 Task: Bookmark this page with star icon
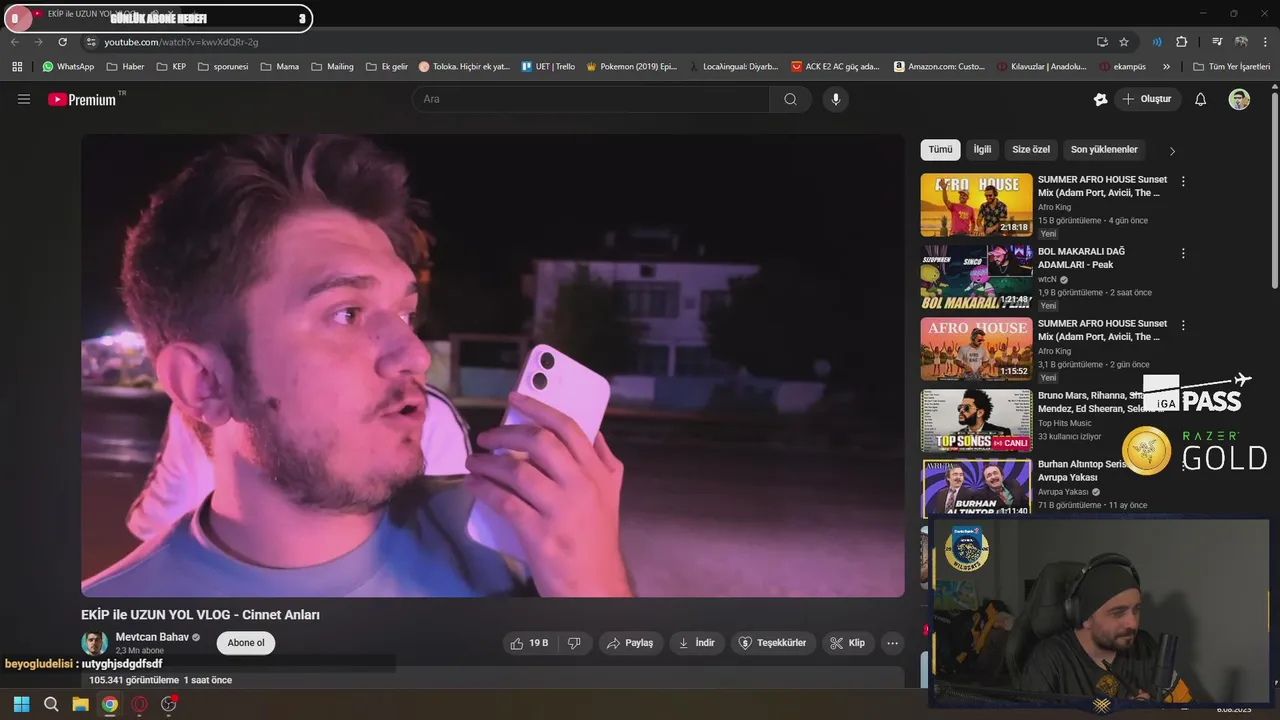pyautogui.click(x=1124, y=42)
